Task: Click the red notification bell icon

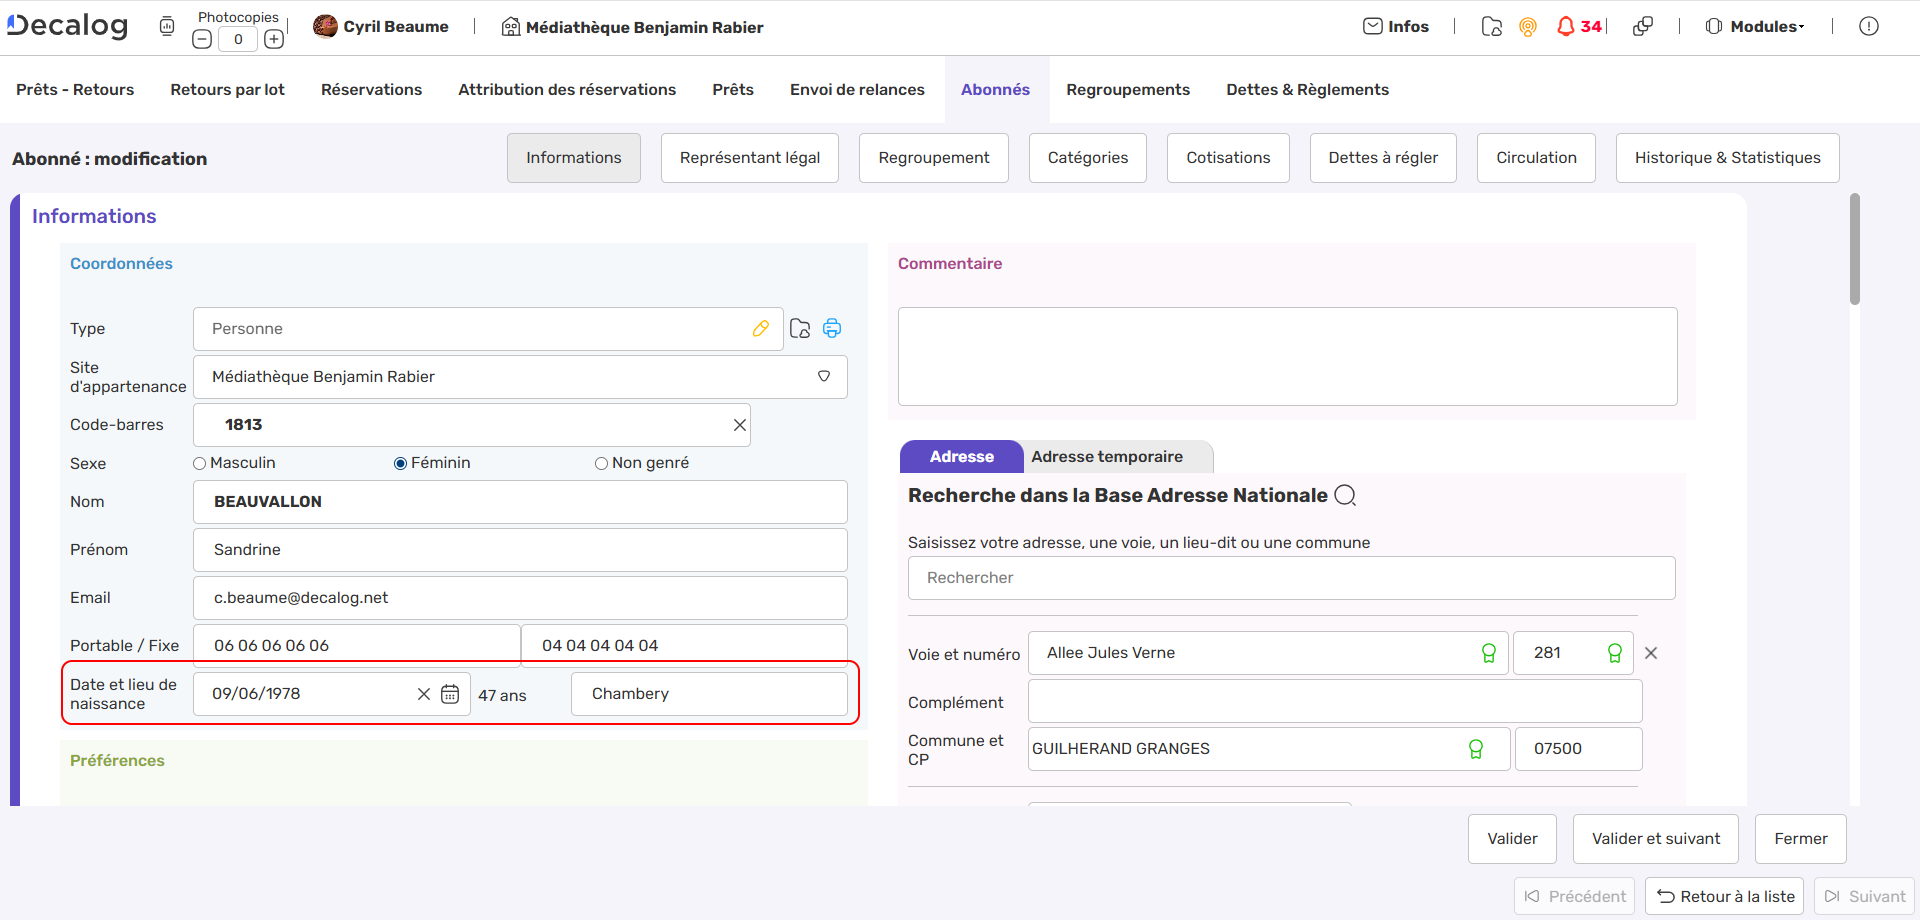Action: click(x=1566, y=27)
